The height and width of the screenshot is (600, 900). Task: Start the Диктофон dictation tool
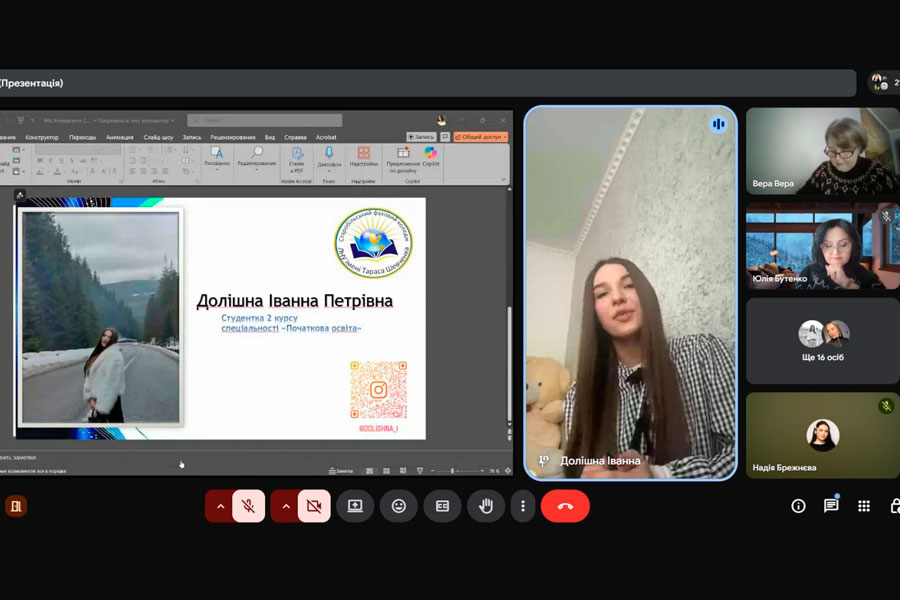(329, 158)
